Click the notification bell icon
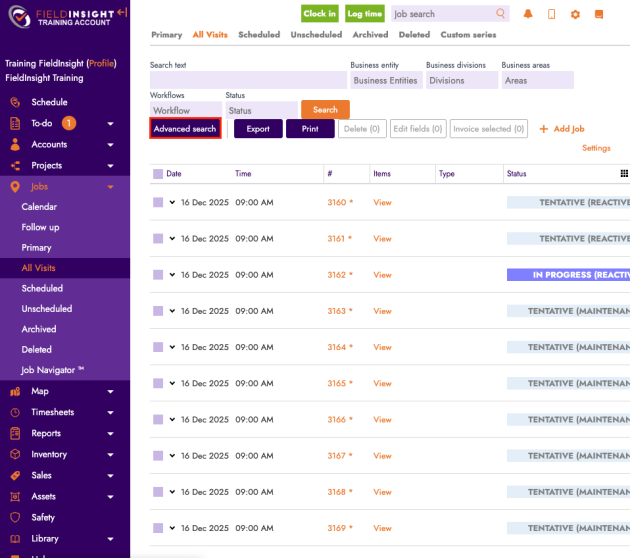This screenshot has width=630, height=558. [527, 14]
